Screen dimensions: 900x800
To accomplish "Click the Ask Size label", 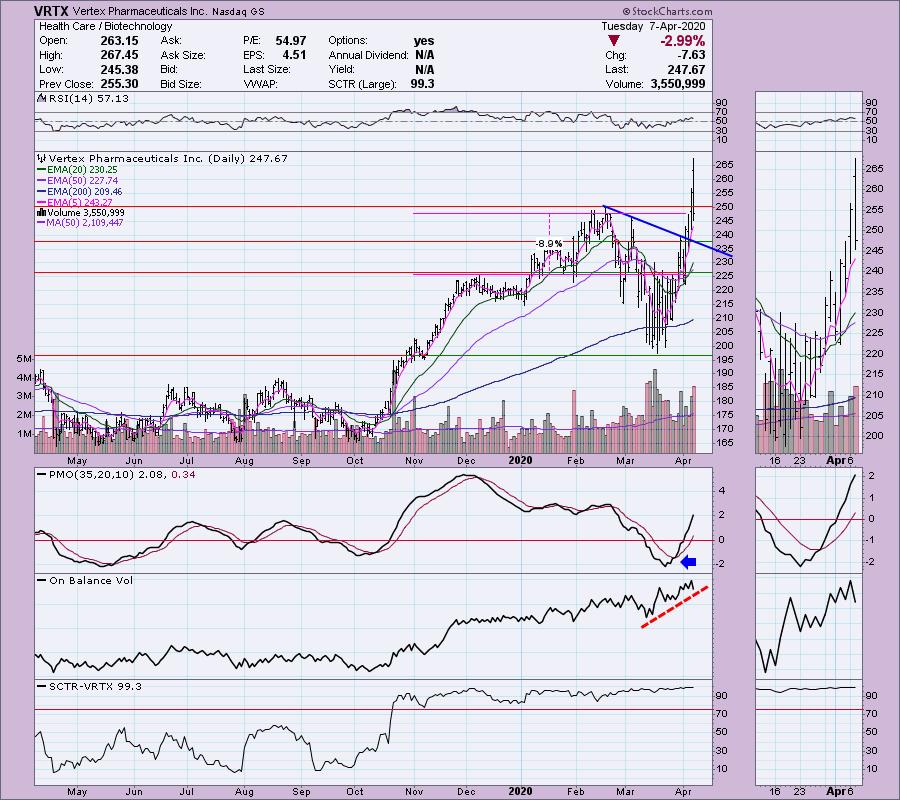I will pos(183,55).
